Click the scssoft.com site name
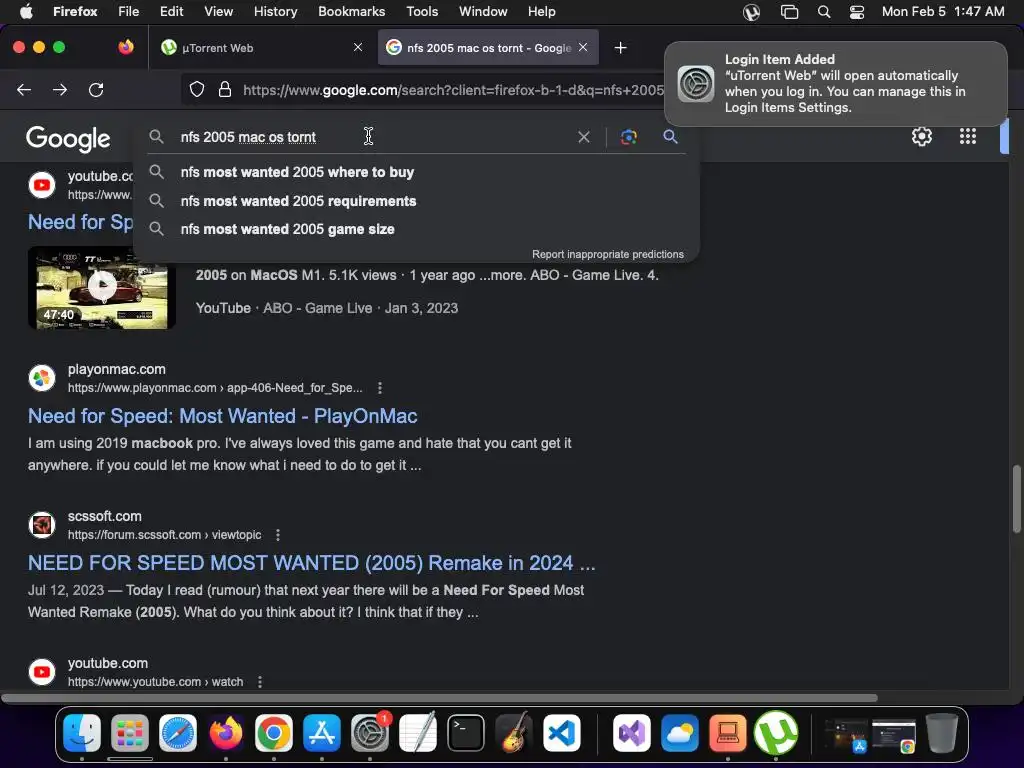Viewport: 1024px width, 768px height. (104, 517)
